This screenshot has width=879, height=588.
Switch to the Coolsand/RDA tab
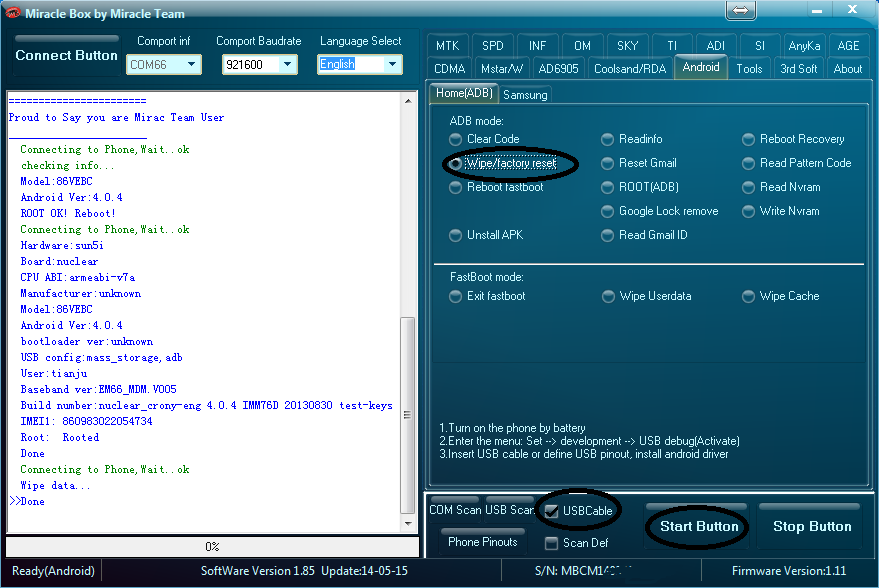pyautogui.click(x=630, y=68)
